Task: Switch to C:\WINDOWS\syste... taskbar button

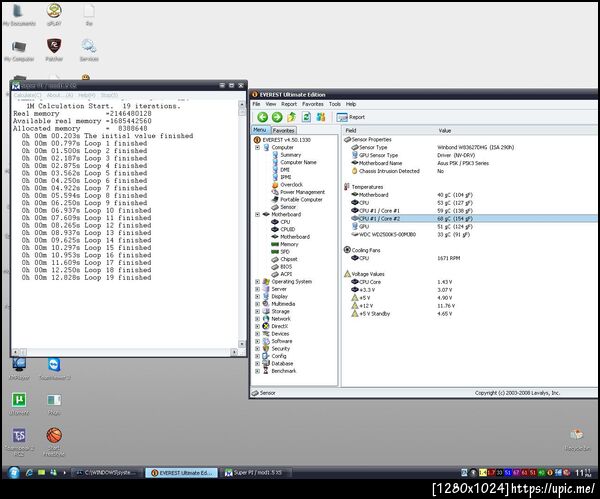Action: pyautogui.click(x=107, y=473)
